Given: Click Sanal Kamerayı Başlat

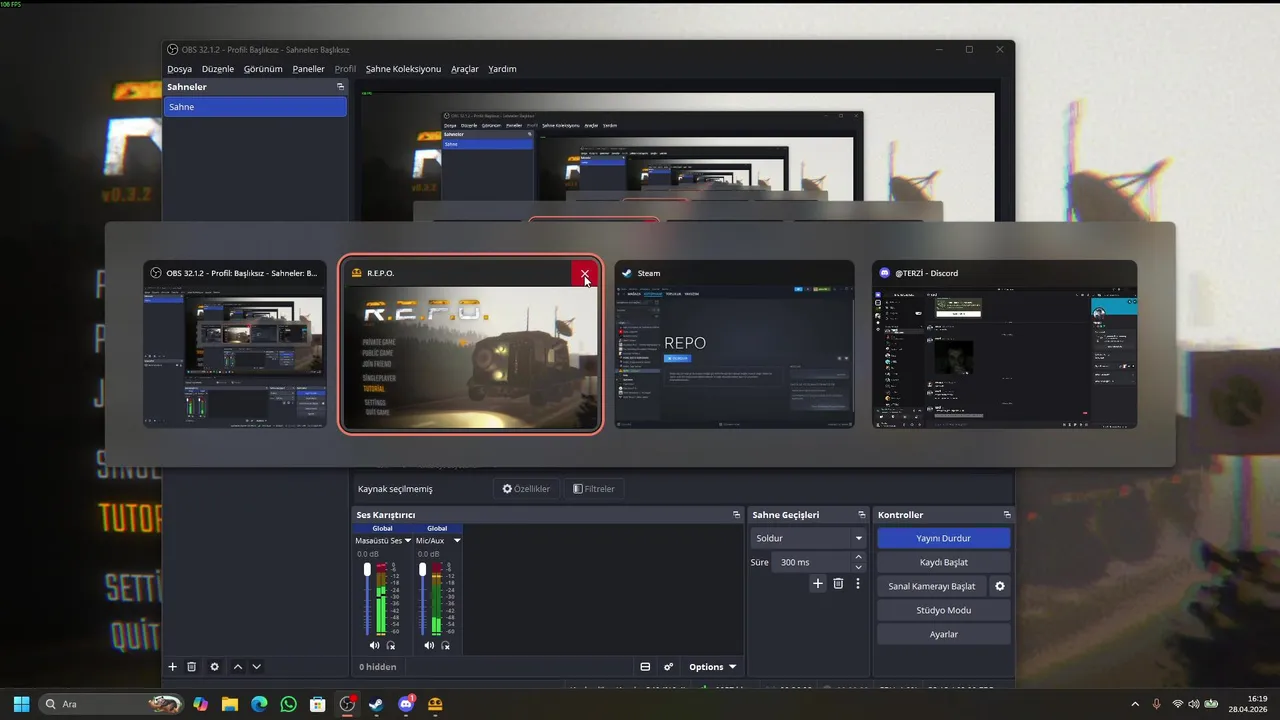Looking at the screenshot, I should (932, 586).
